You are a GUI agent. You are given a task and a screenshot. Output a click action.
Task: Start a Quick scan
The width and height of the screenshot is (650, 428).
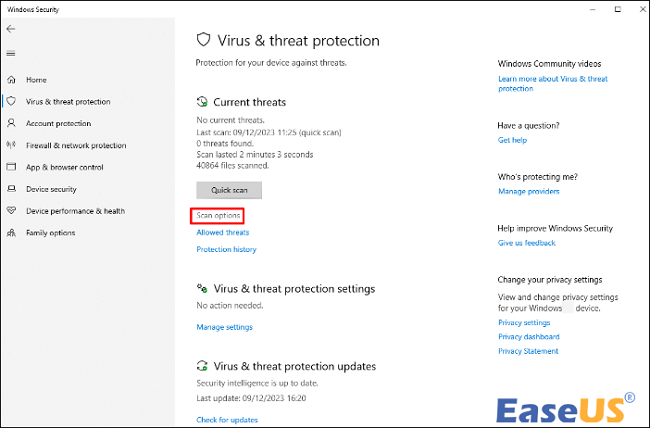(x=229, y=189)
